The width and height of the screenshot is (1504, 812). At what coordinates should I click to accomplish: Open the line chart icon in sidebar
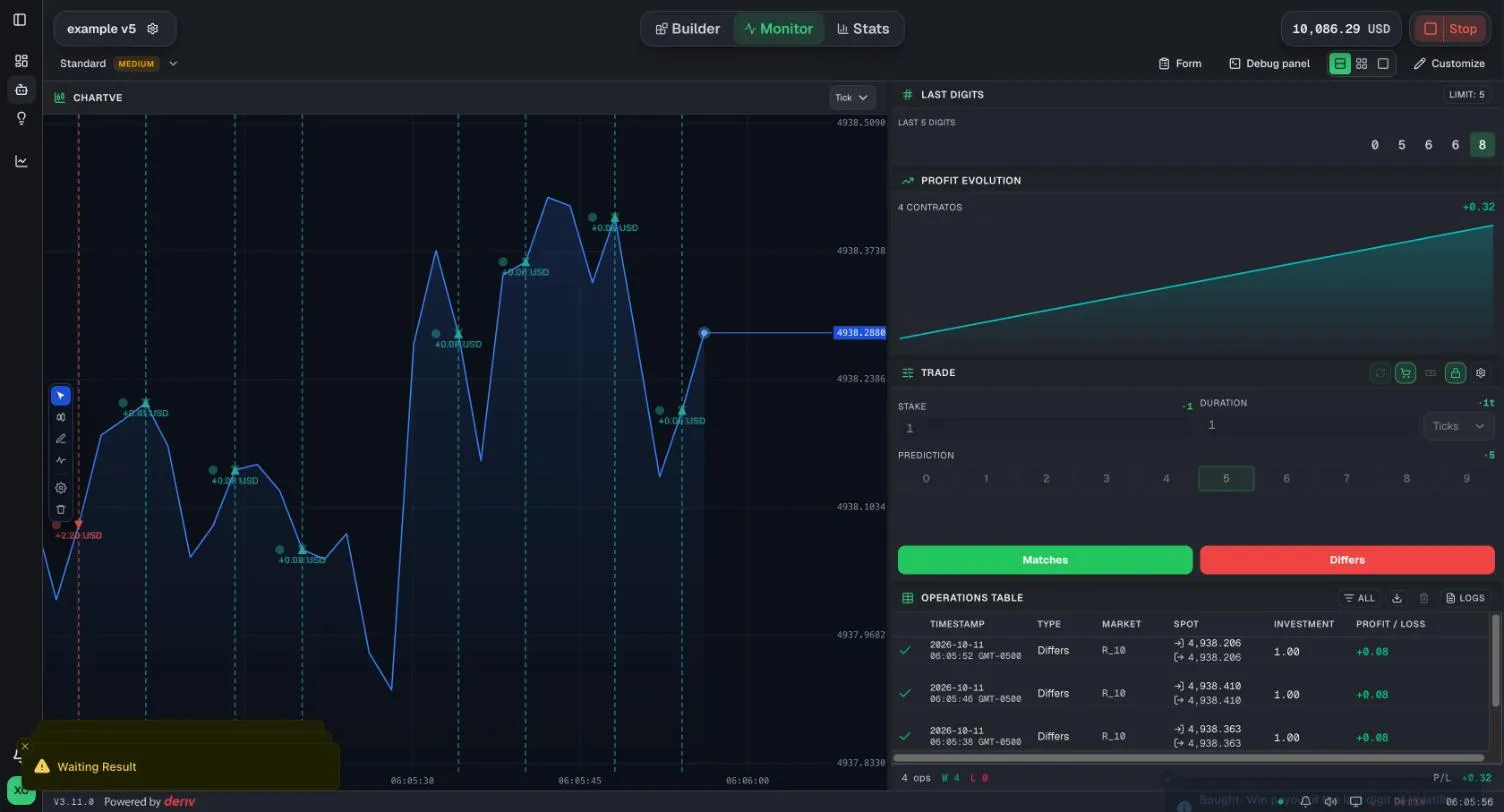(x=21, y=161)
